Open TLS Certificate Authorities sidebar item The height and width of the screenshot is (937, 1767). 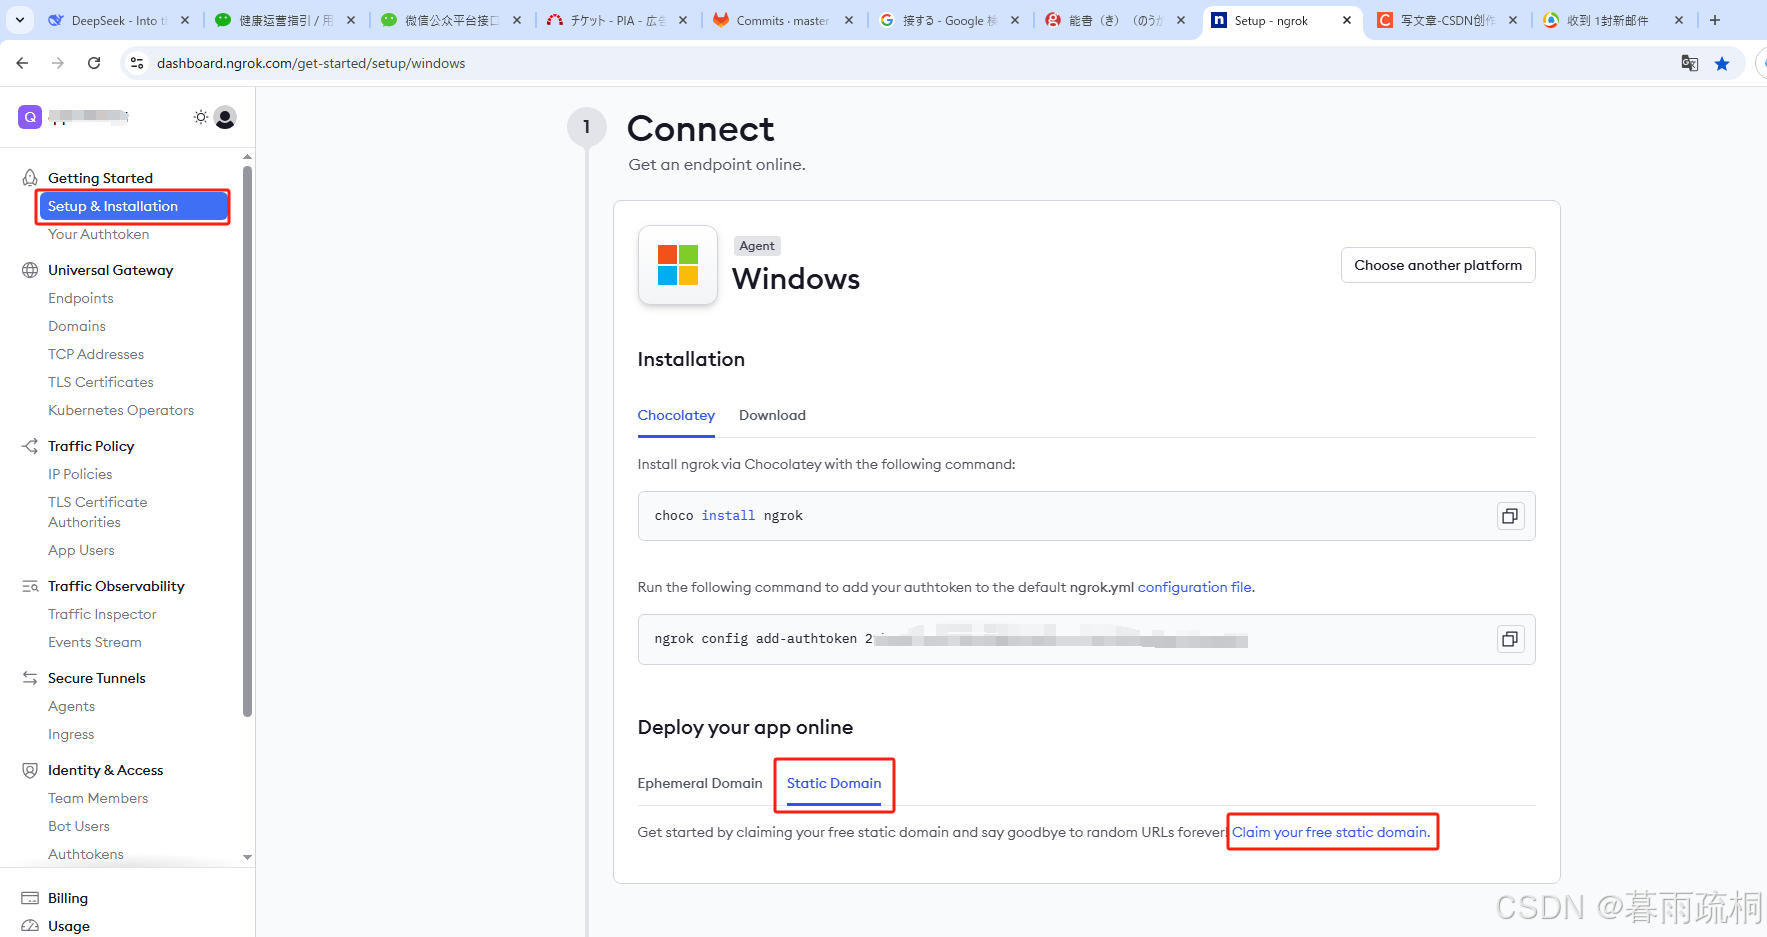(98, 512)
